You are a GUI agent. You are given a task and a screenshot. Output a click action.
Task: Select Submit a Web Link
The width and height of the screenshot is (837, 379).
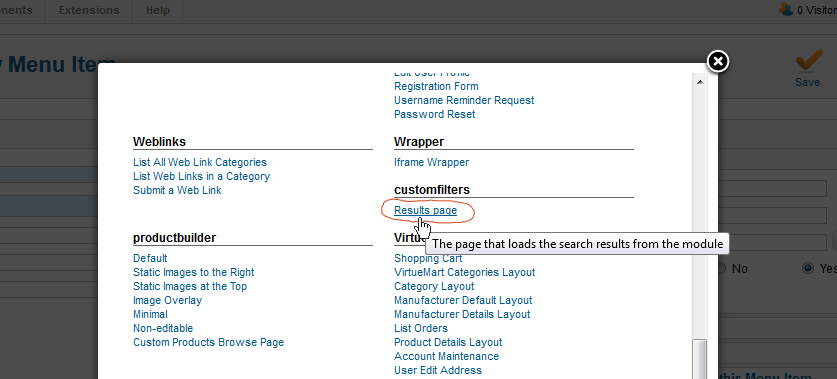coord(177,190)
